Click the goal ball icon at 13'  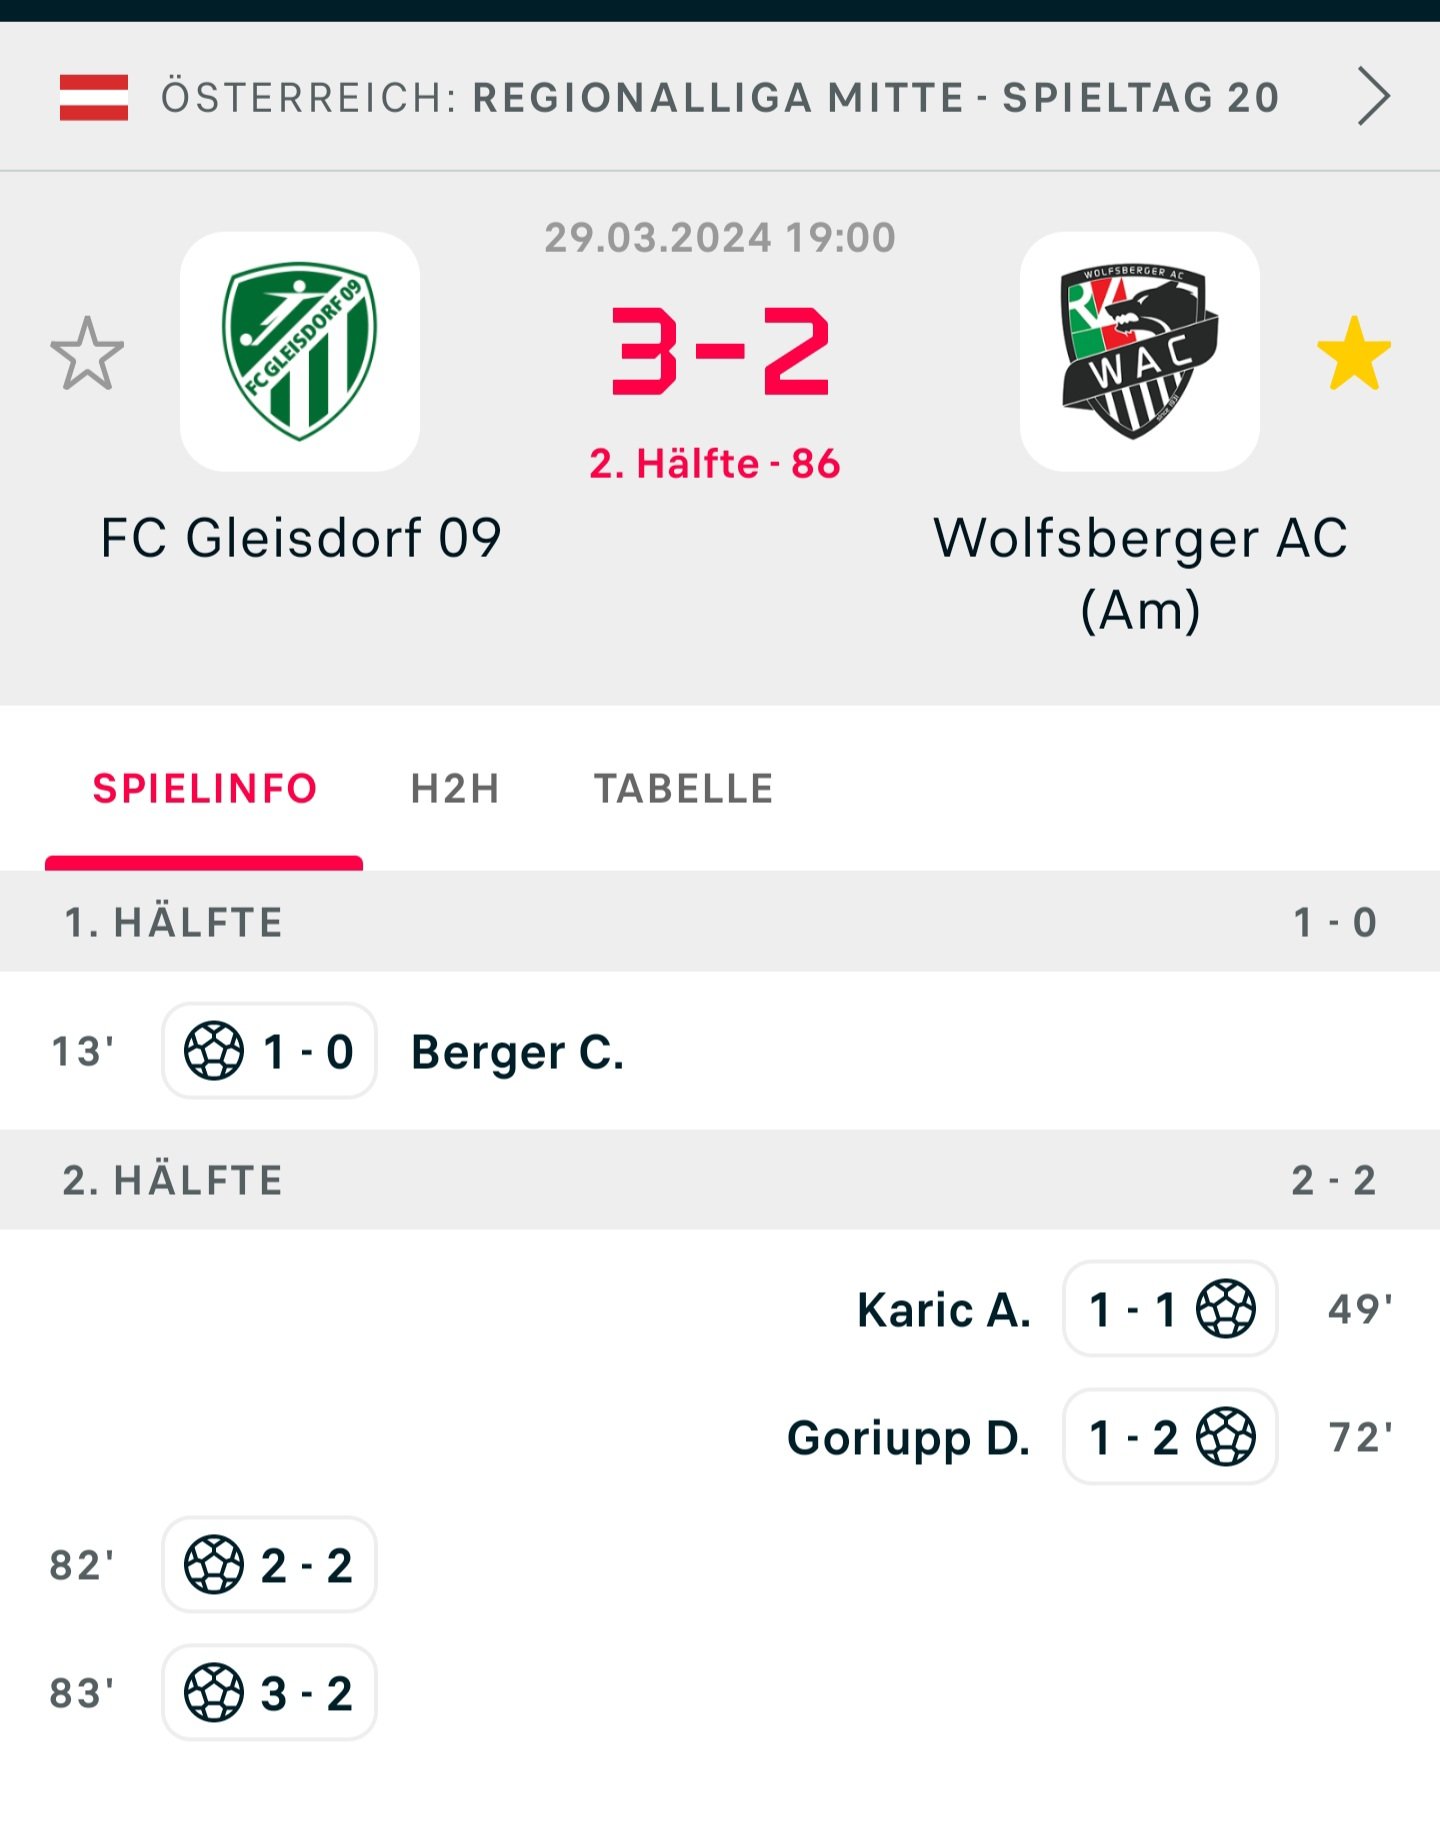[x=214, y=1051]
